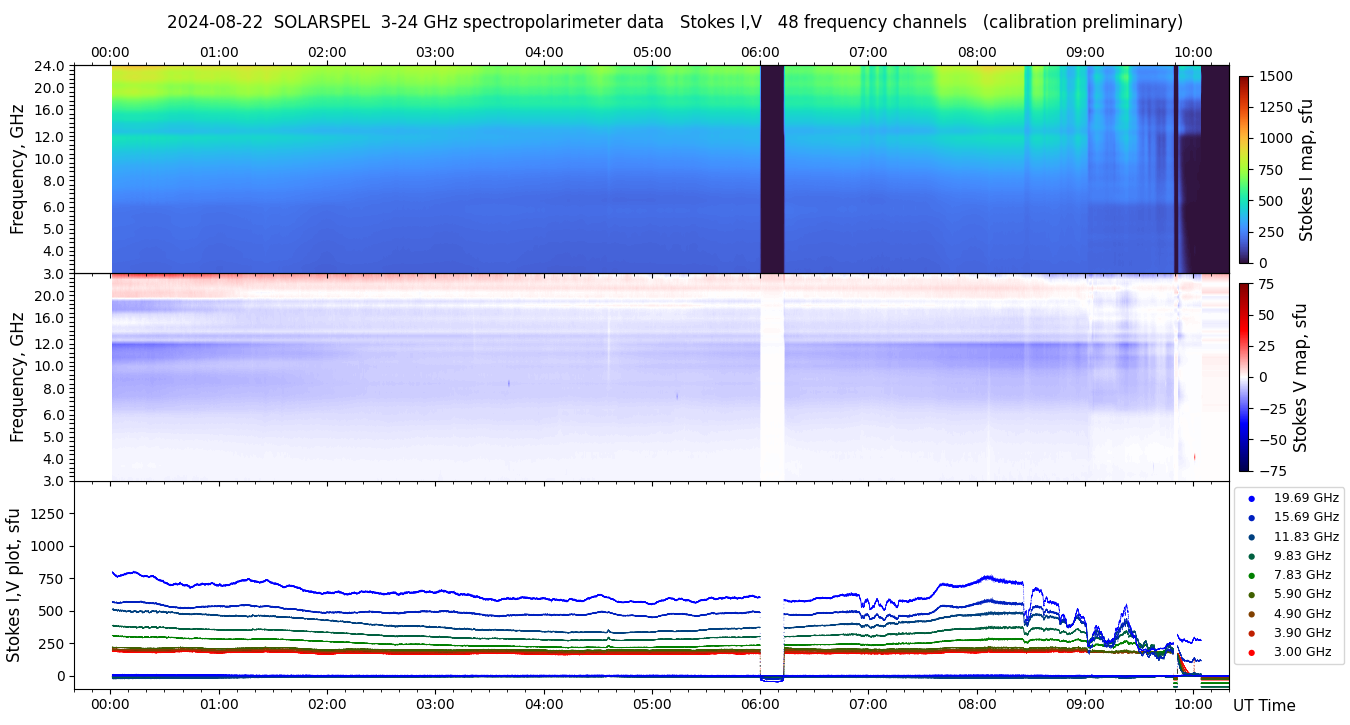Click the 4.90 GHz legend marker dot
The height and width of the screenshot is (725, 1350).
tap(1251, 614)
